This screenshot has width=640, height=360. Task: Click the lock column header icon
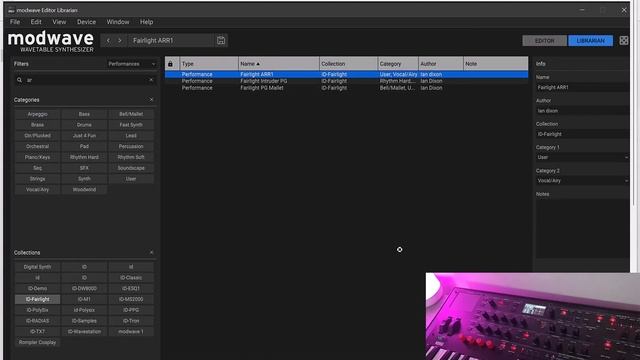click(171, 64)
